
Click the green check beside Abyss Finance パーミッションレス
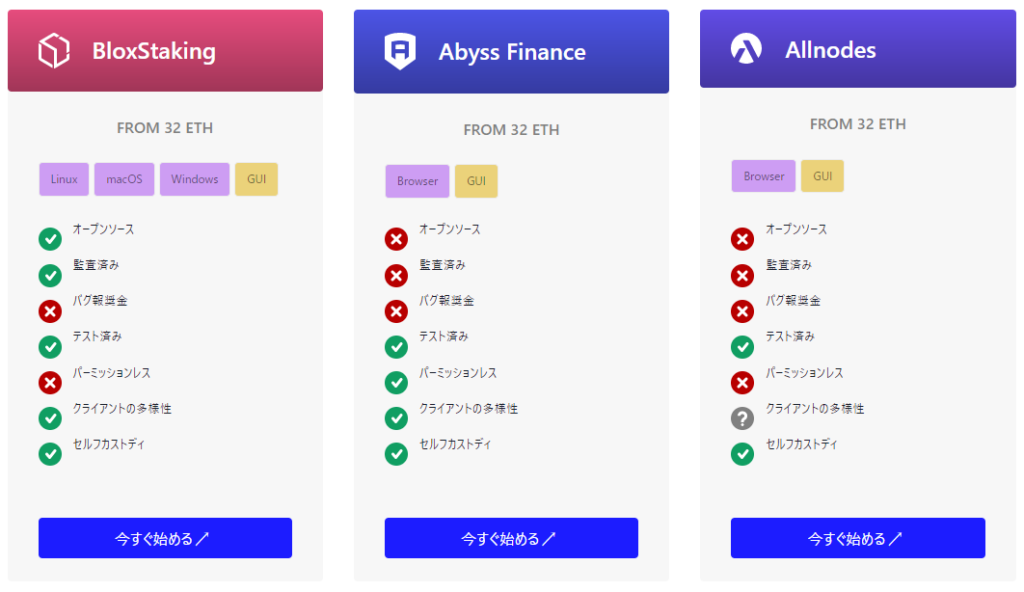[396, 382]
